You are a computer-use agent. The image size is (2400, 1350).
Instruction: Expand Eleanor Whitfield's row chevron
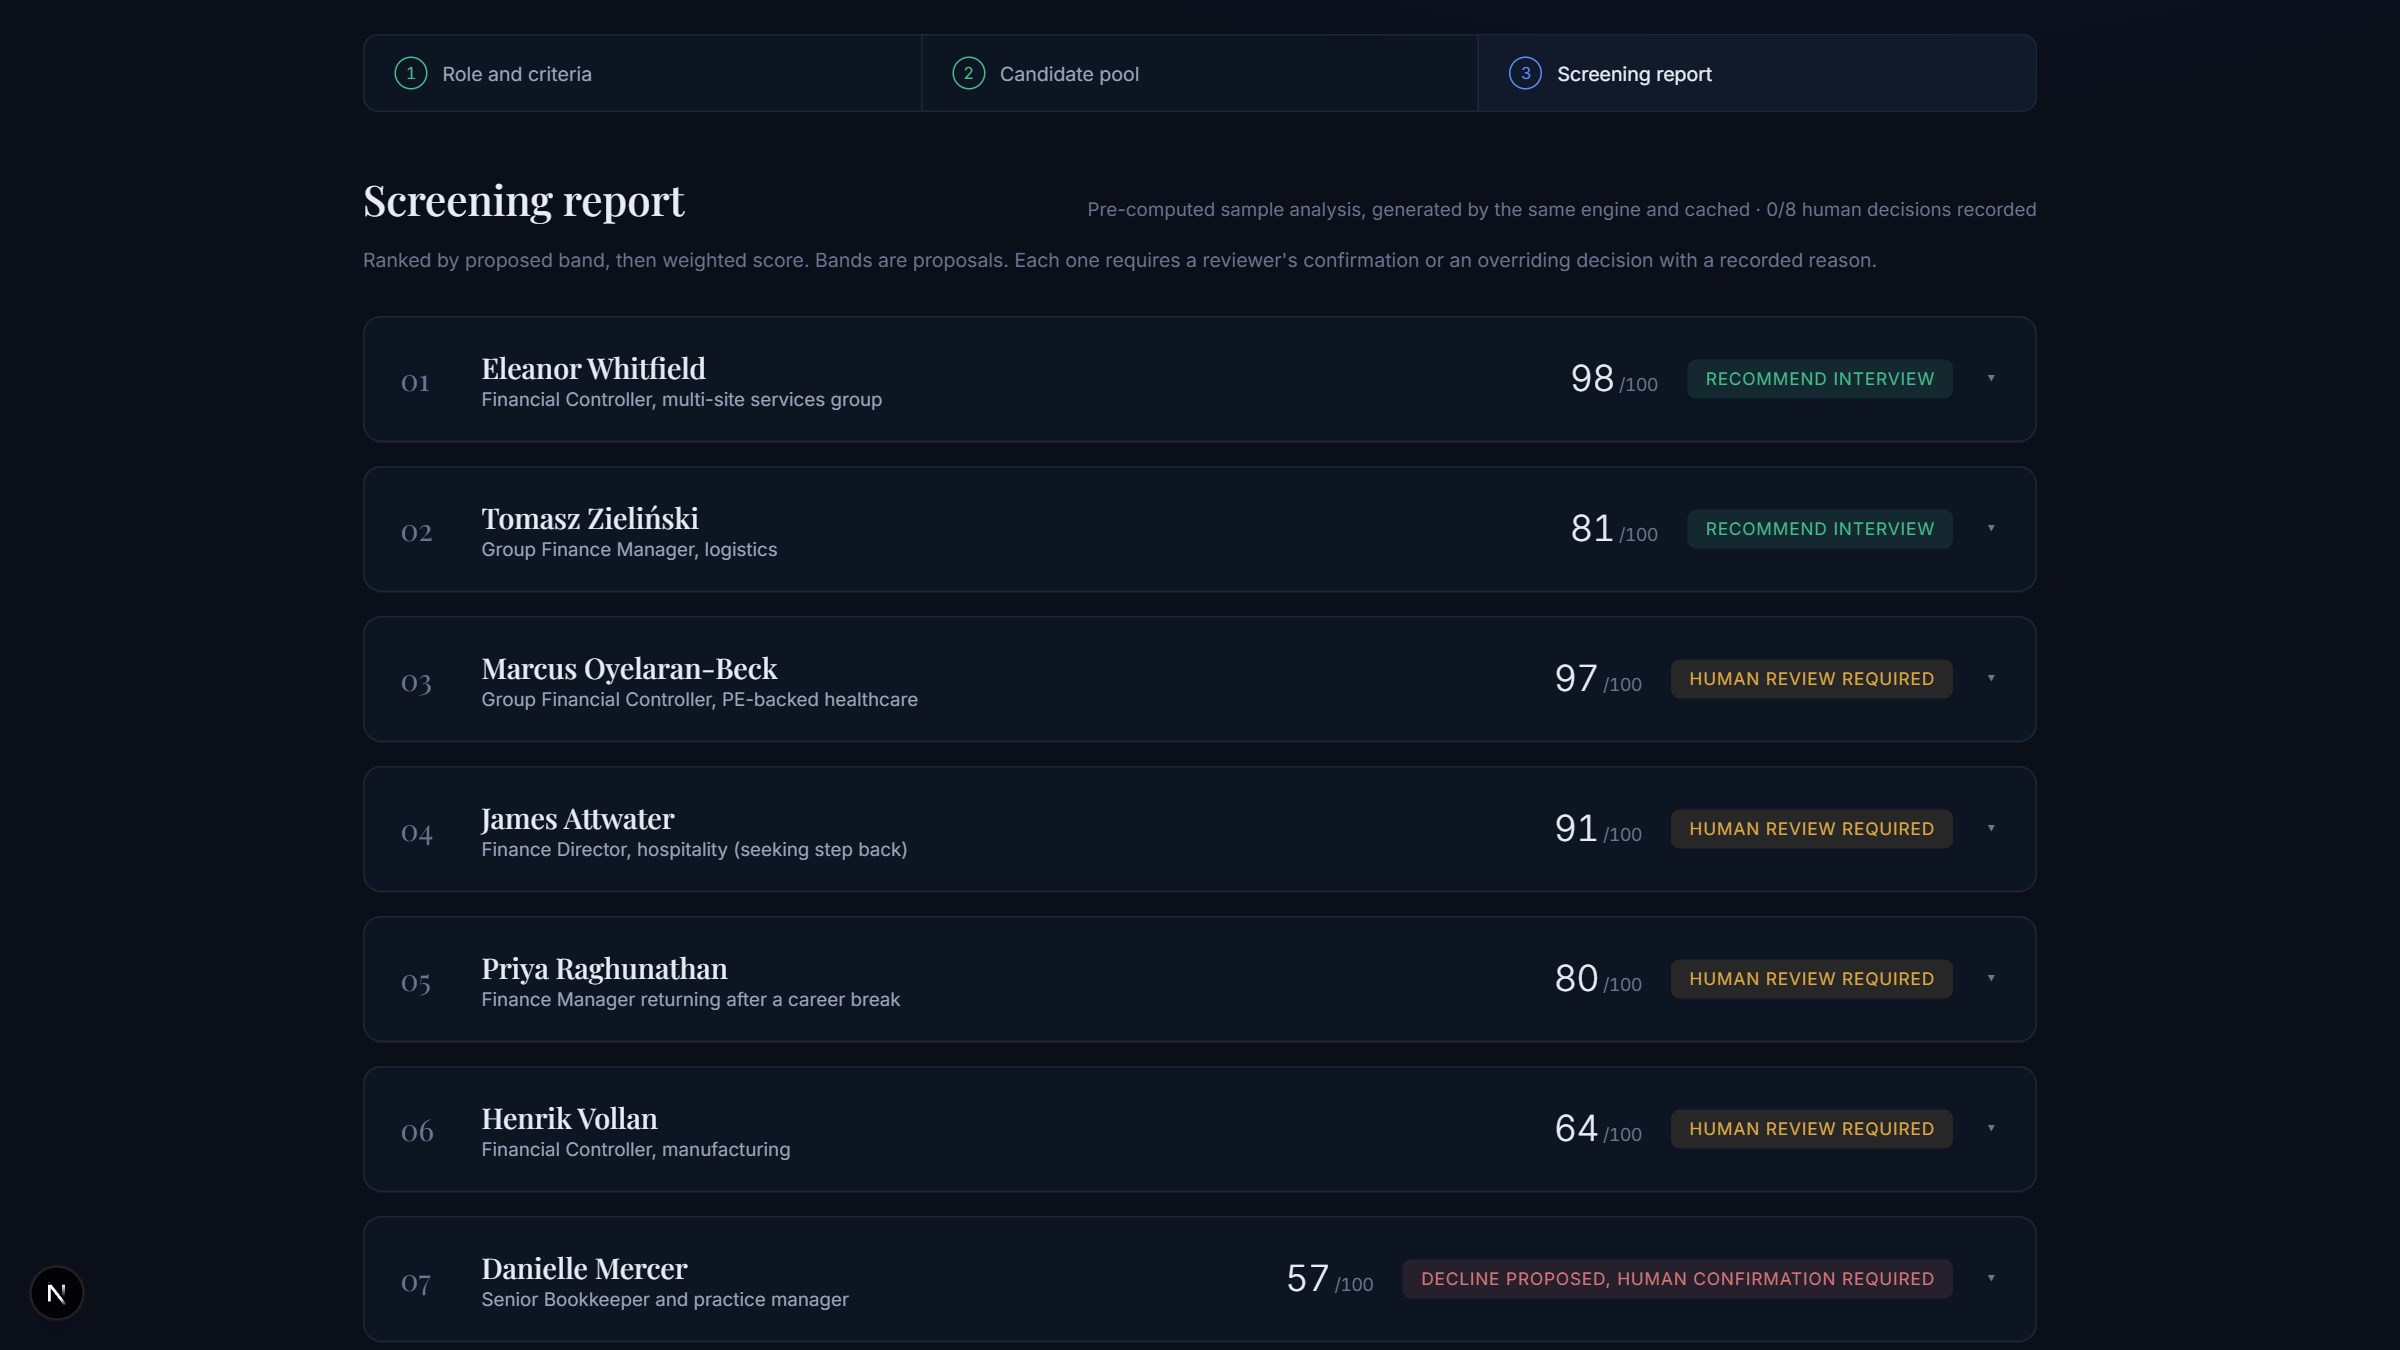click(1991, 378)
